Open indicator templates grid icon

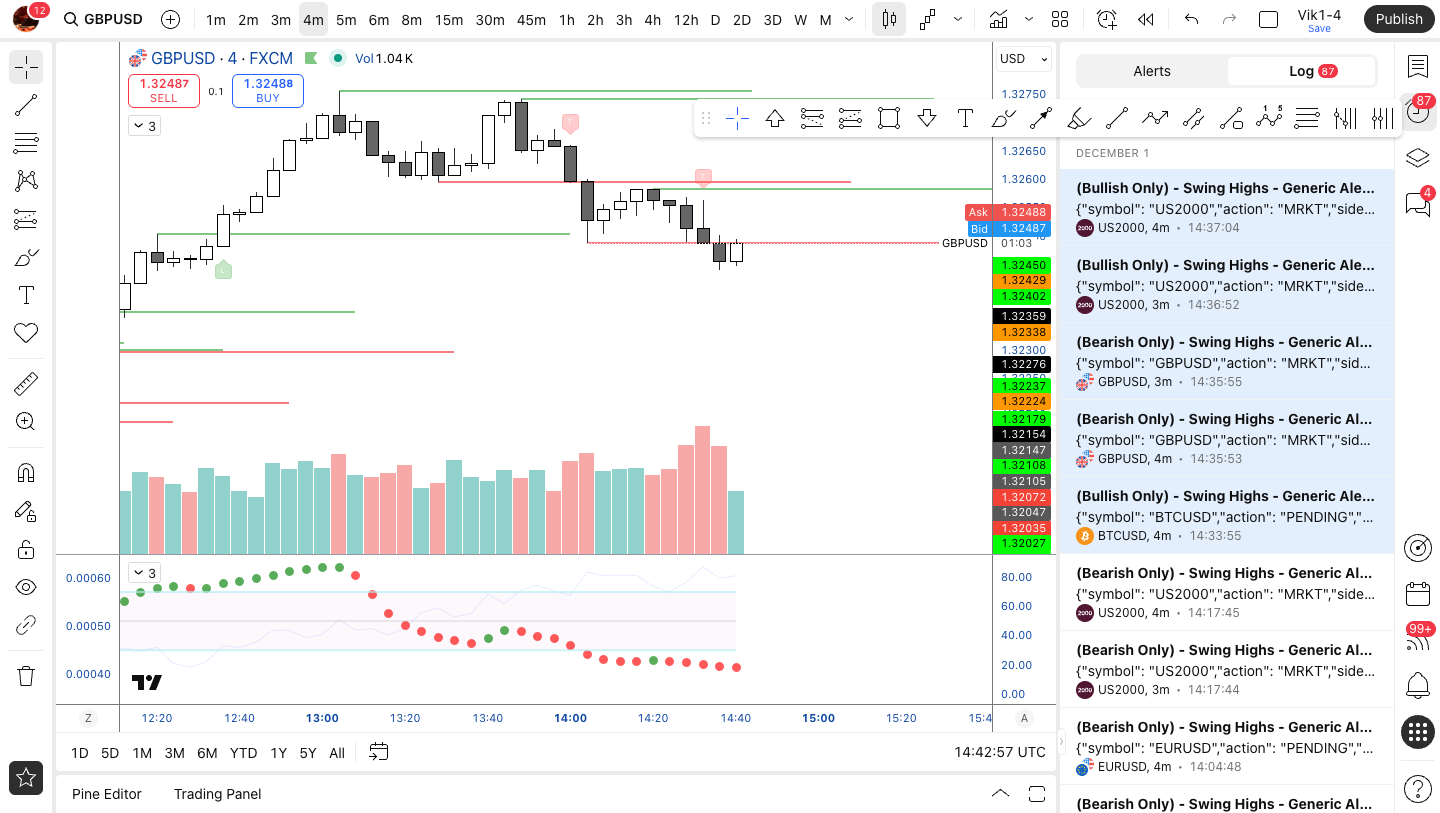click(1060, 19)
